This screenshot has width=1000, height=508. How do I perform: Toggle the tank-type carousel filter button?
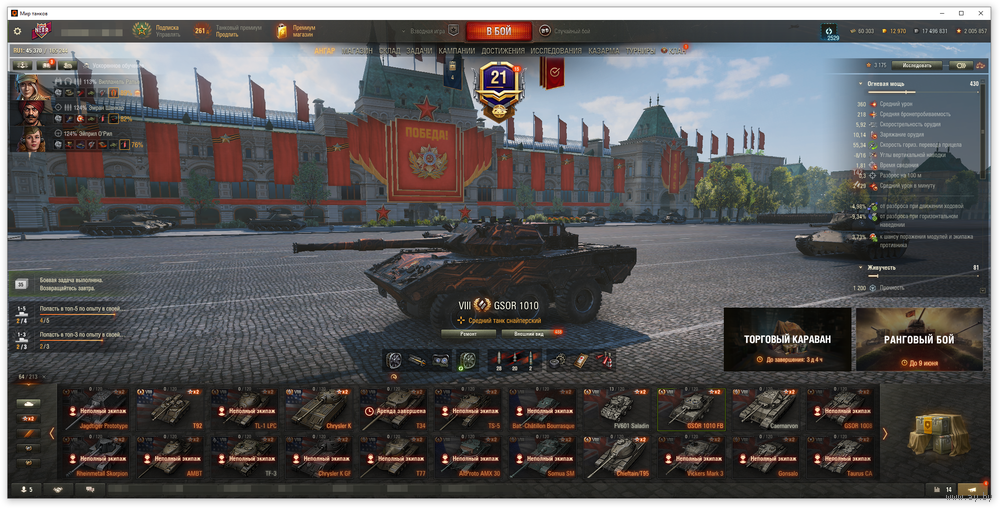(29, 403)
